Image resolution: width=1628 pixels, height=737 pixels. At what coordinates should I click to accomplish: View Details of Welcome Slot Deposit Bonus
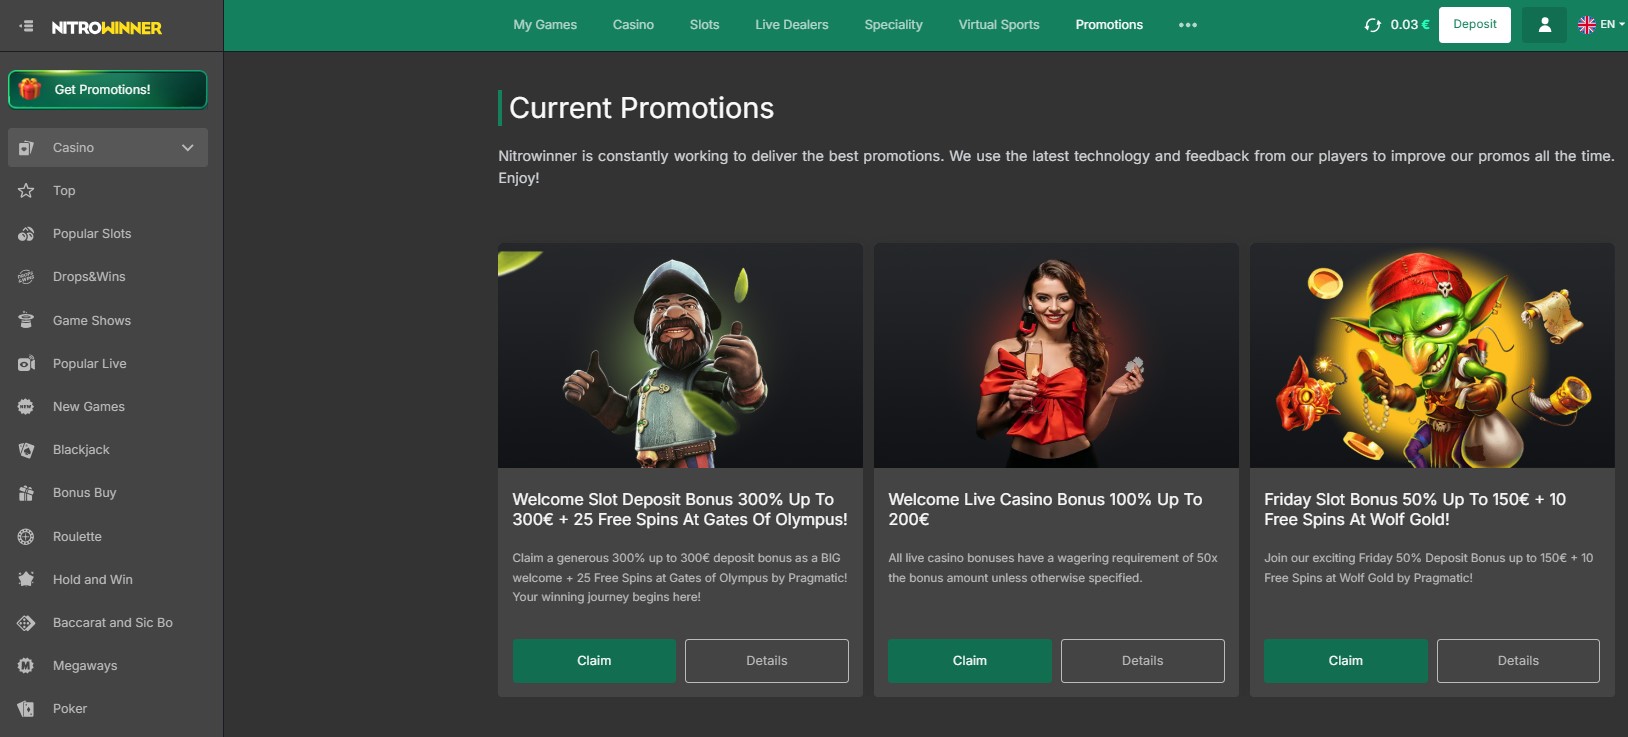tap(767, 661)
